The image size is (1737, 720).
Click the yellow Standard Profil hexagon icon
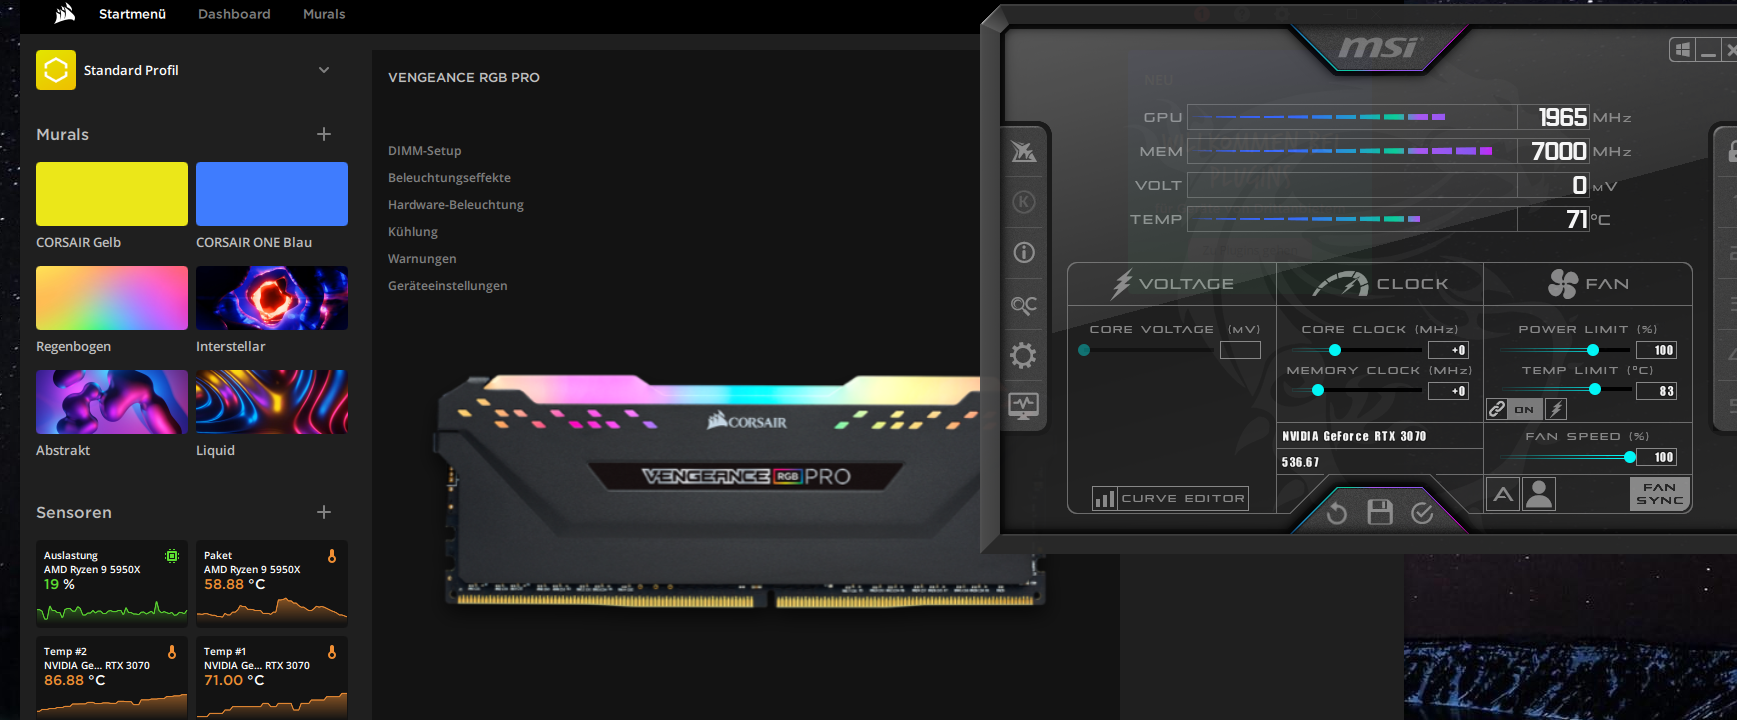(56, 70)
